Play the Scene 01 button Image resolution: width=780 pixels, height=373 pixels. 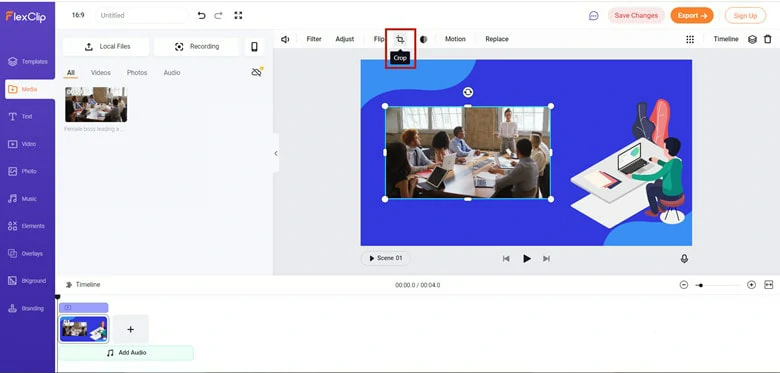385,259
